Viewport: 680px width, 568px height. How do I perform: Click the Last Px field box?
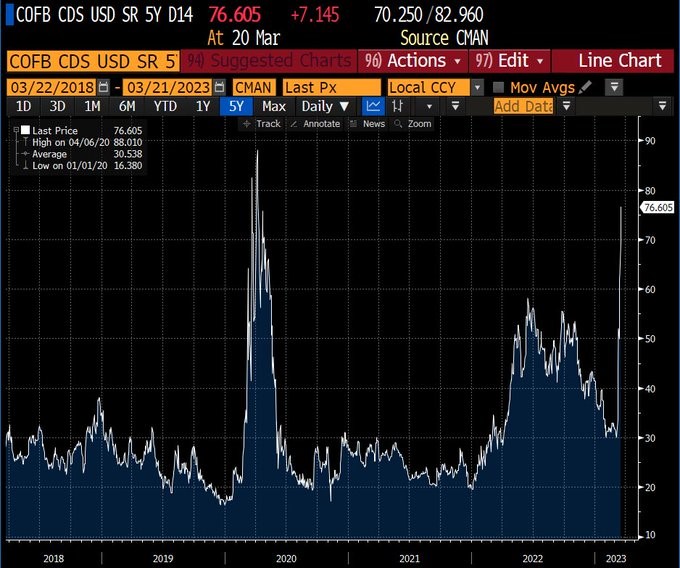tap(330, 88)
